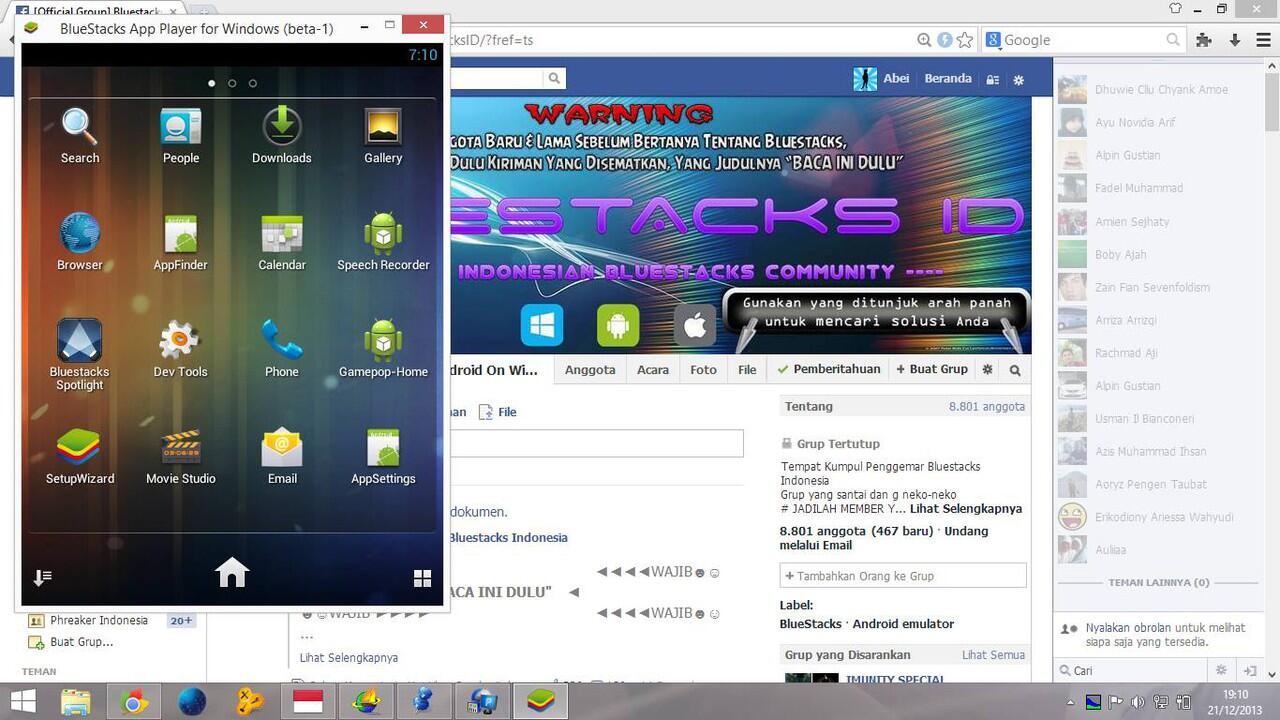Open the Anggota tab
The height and width of the screenshot is (720, 1280).
pos(589,369)
